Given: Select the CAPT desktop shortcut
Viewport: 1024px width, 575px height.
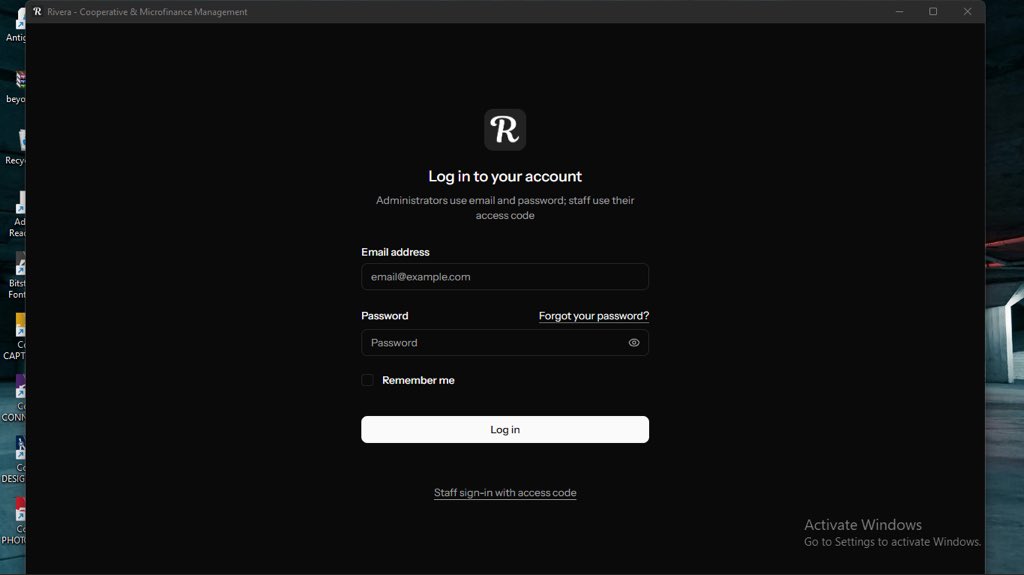Looking at the screenshot, I should coord(14,337).
